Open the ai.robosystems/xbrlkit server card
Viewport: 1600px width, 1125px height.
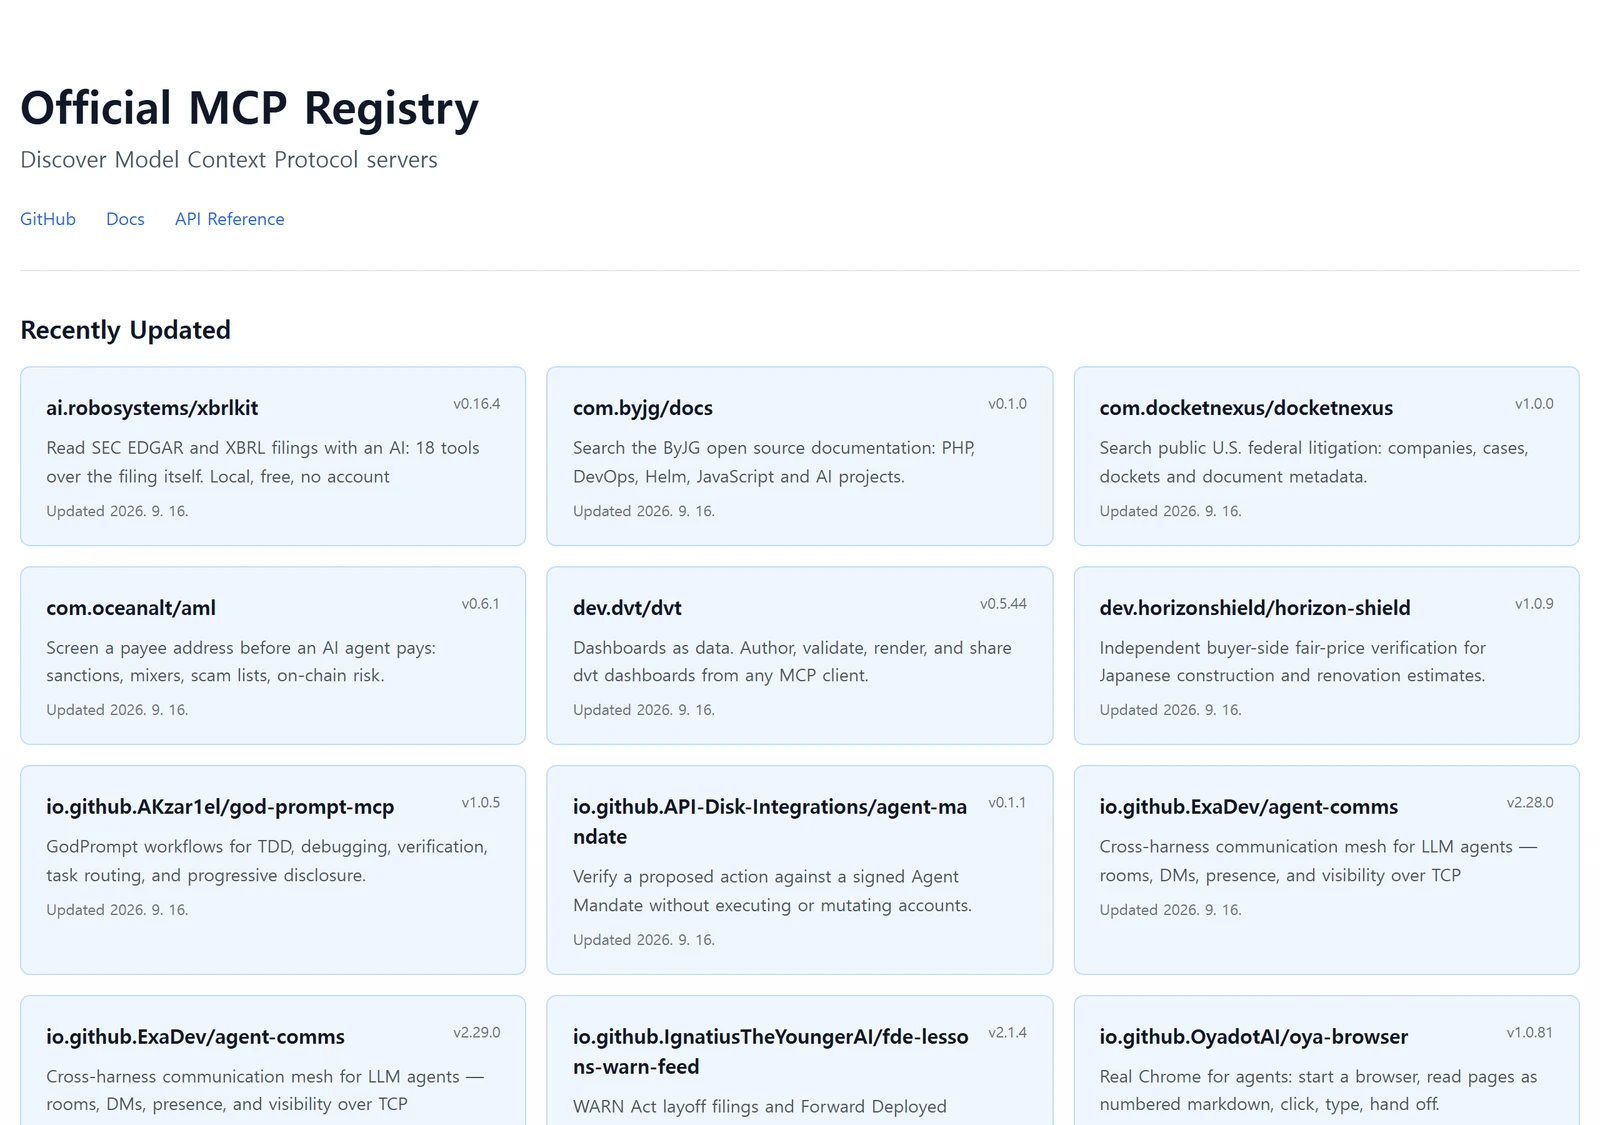pos(273,456)
